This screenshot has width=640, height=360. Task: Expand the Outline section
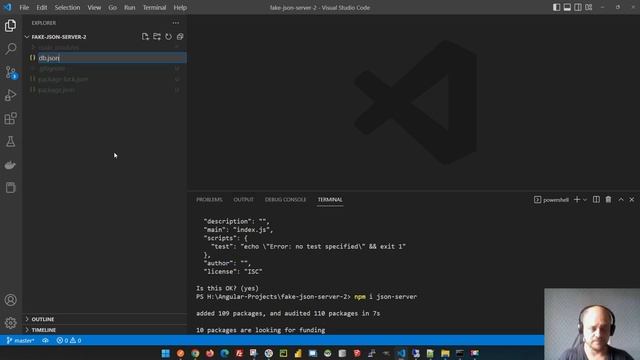(x=105, y=319)
